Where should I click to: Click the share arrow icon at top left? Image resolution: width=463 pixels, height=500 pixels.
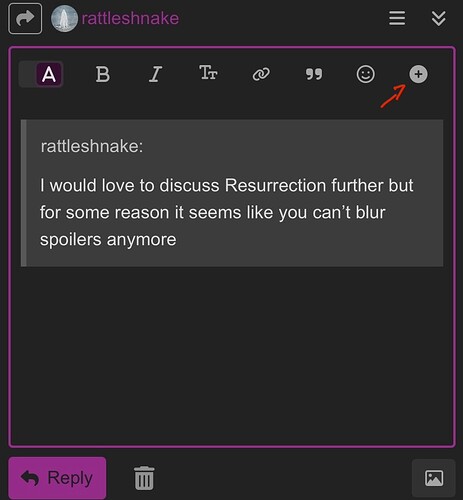coord(25,18)
